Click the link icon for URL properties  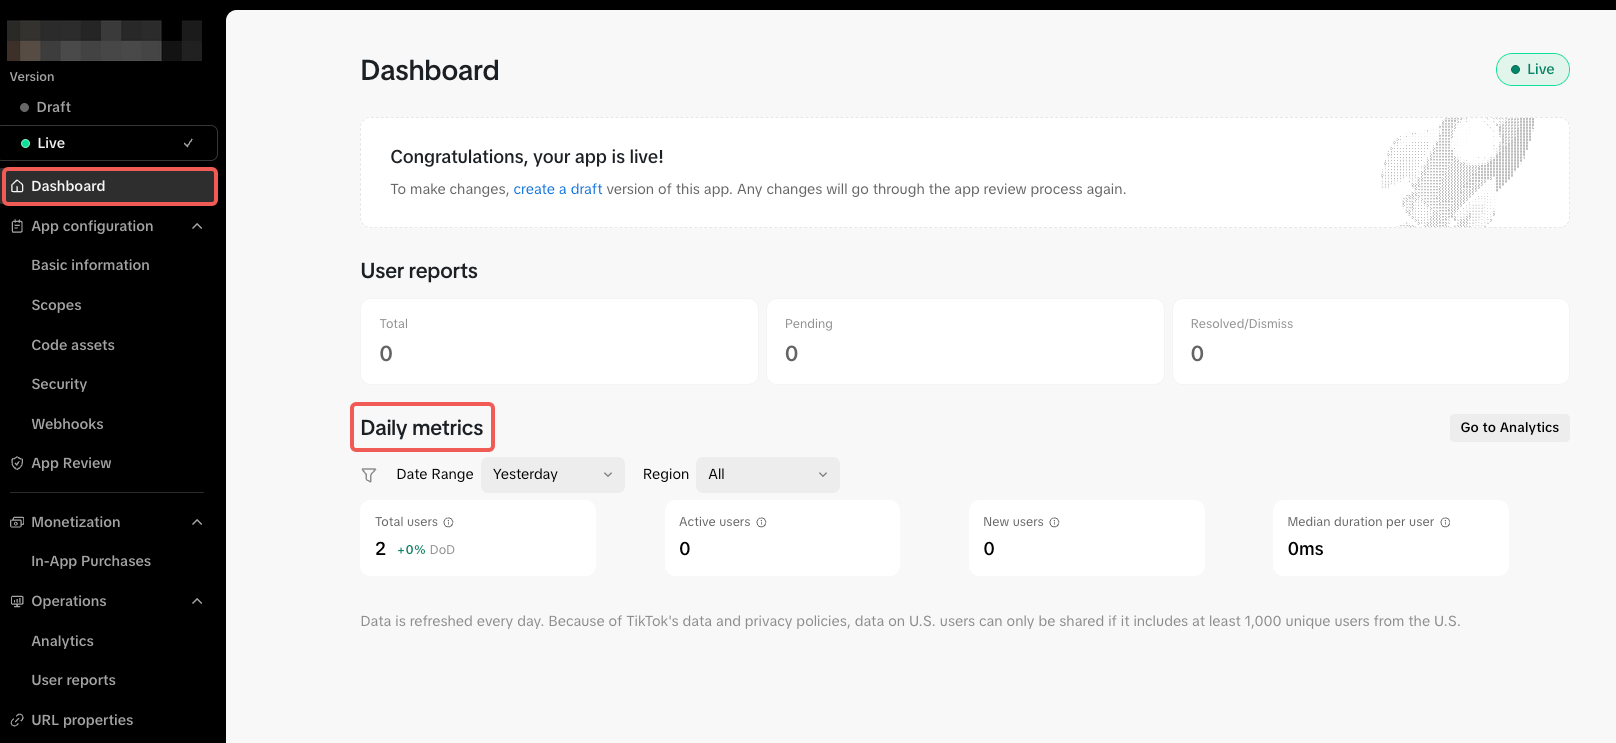click(17, 720)
